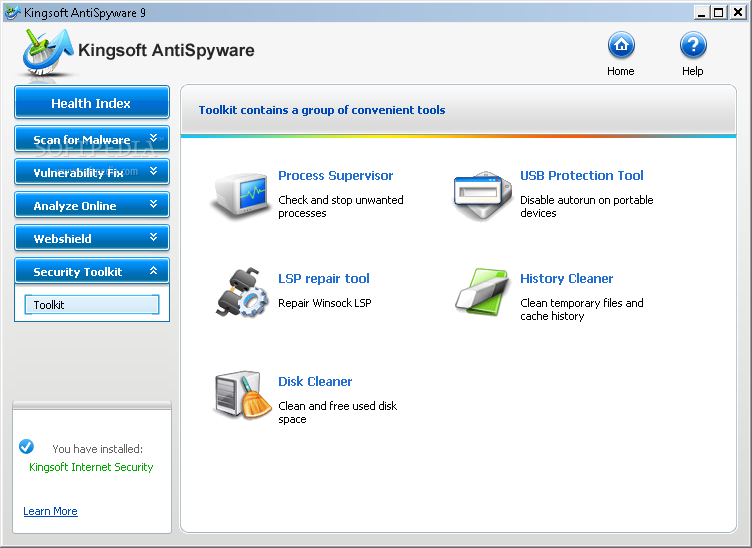Open the Scan for Malware section
The height and width of the screenshot is (548, 752).
92,139
